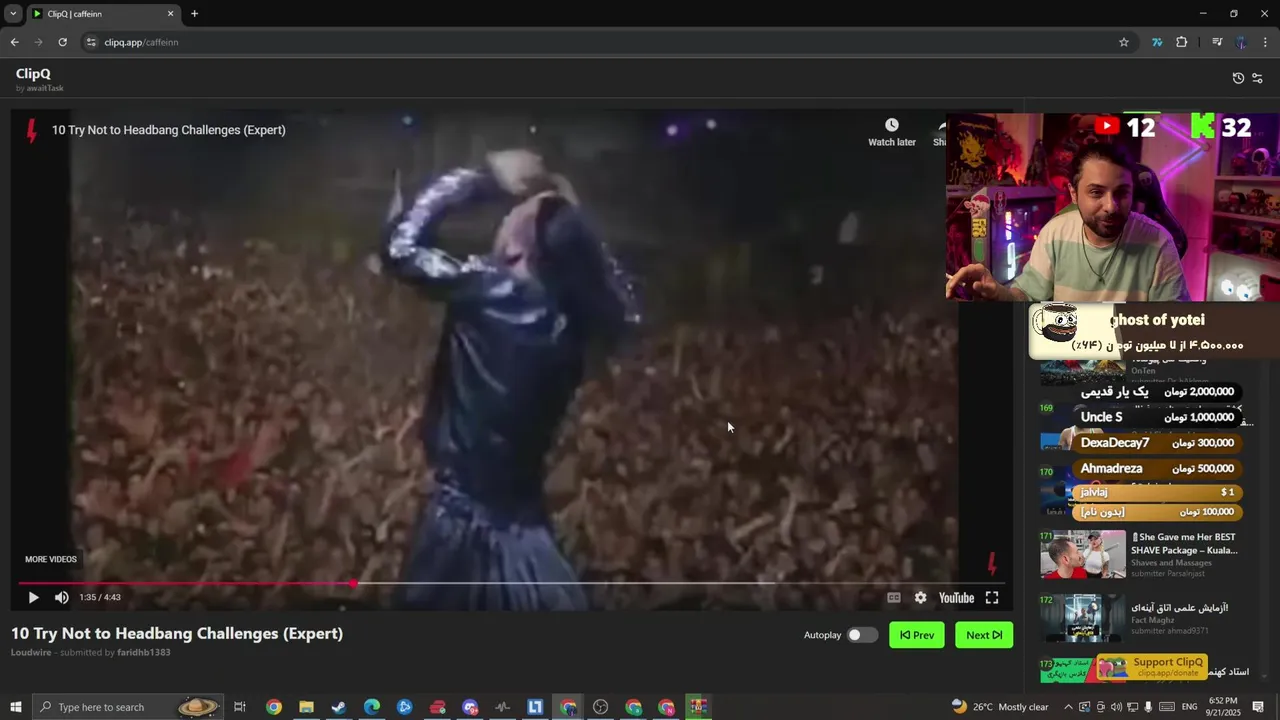Viewport: 1280px width, 720px height.
Task: Open a new browser tab
Action: (x=194, y=14)
